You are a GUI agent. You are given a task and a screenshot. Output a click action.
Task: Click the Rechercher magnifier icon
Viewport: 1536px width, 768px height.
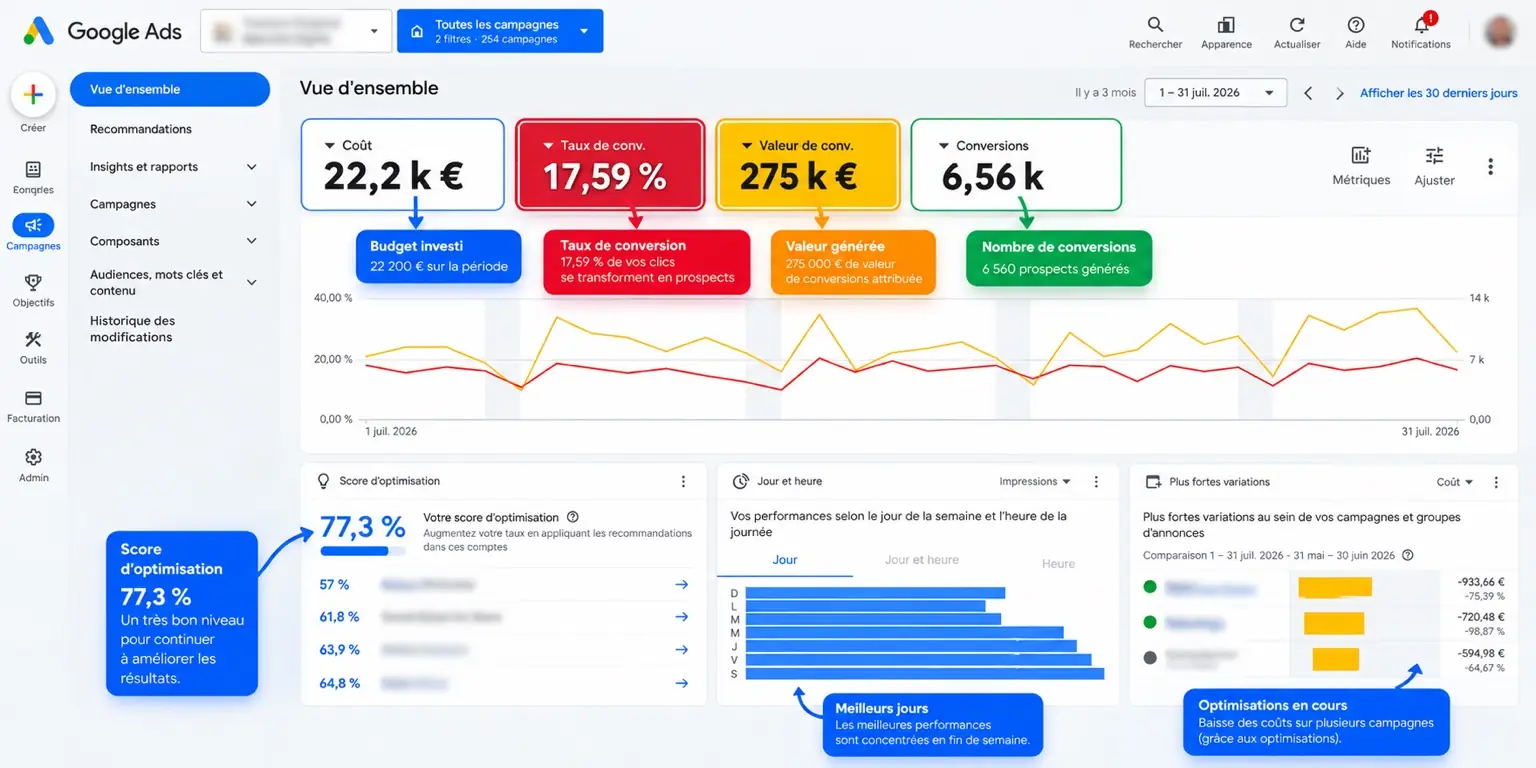tap(1155, 25)
